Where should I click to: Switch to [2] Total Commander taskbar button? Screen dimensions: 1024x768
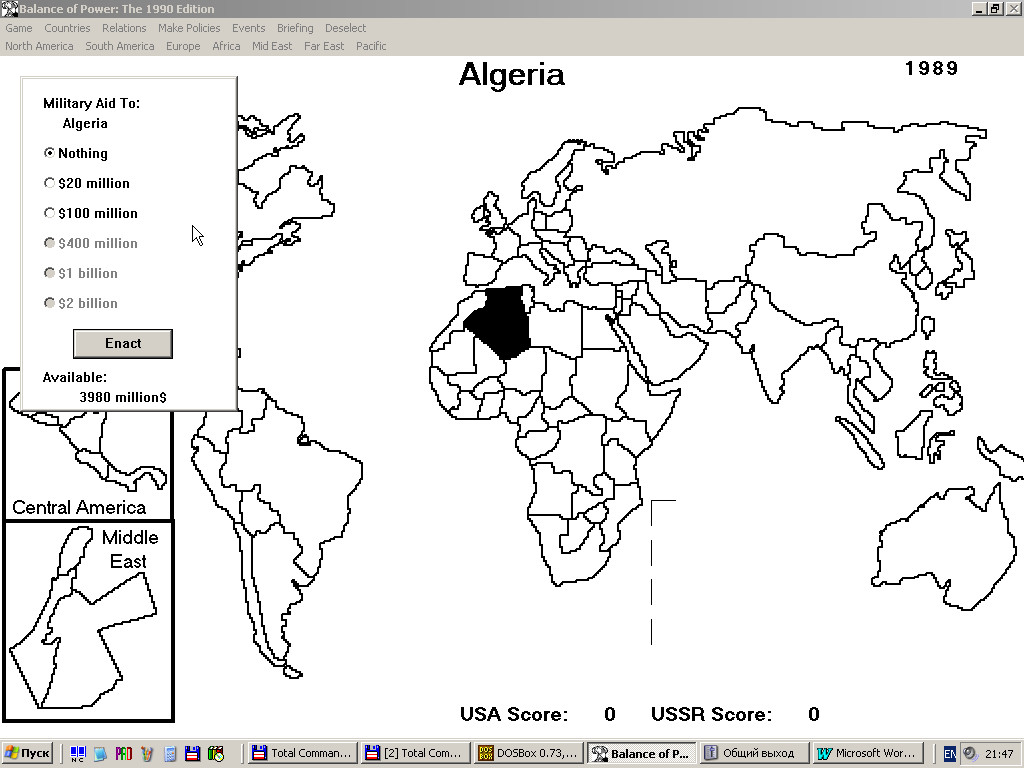tap(415, 753)
